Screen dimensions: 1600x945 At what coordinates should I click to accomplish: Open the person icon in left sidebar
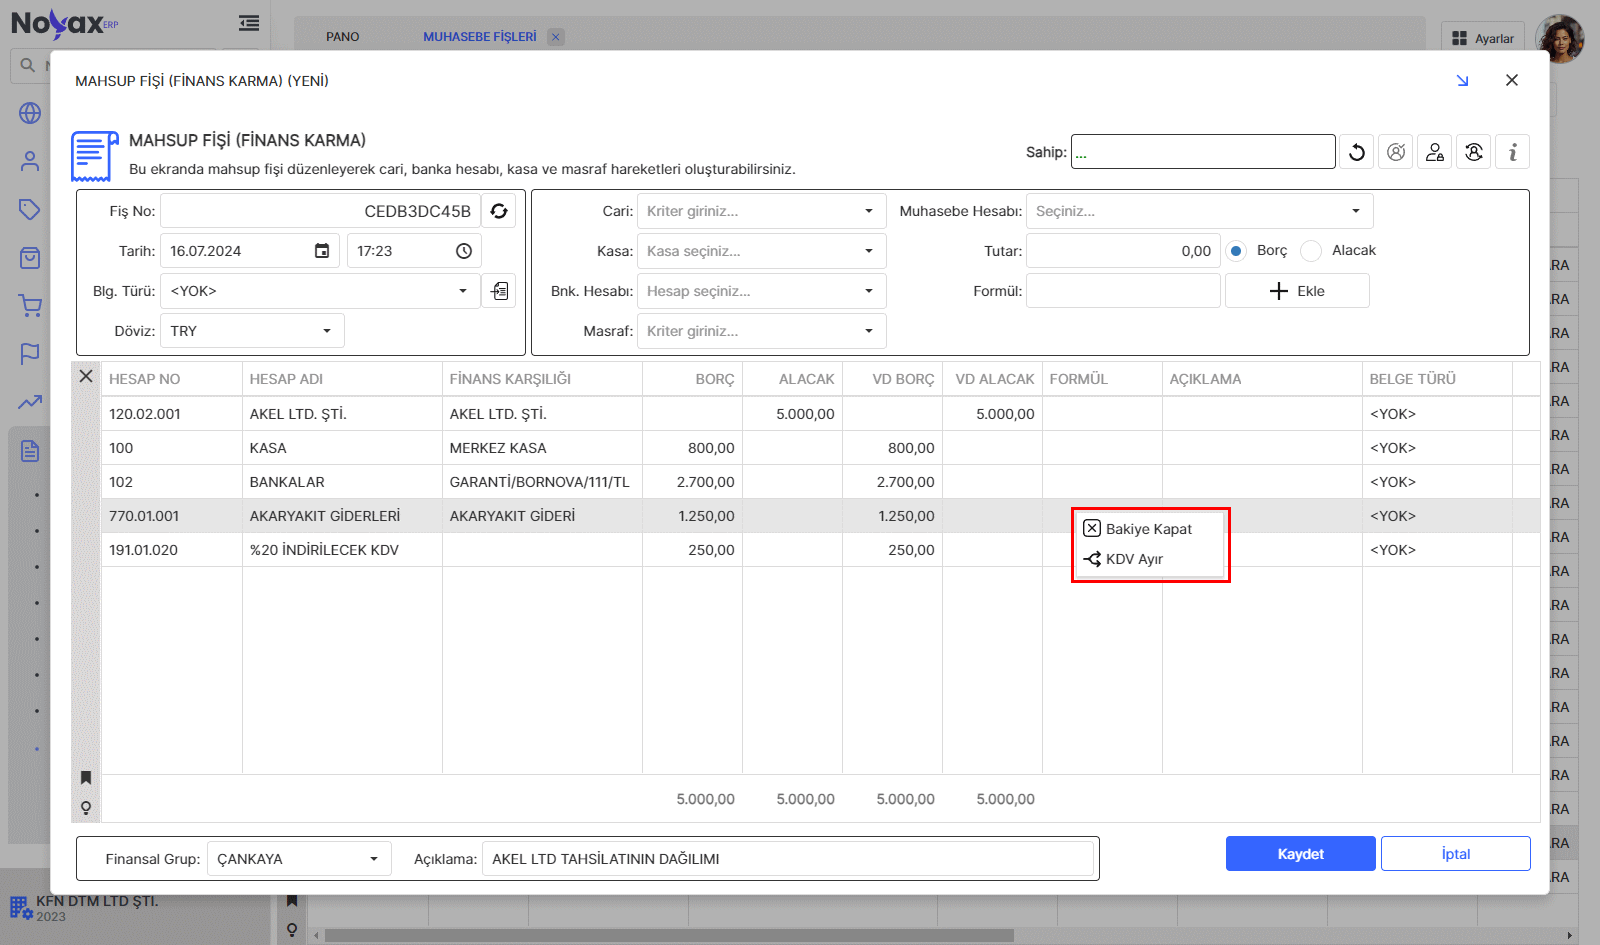point(30,161)
